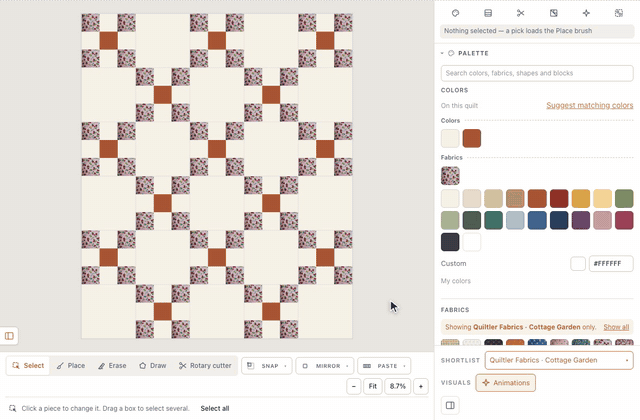Viewport: 640px width, 420px height.
Task: Click the Animations button
Action: click(x=506, y=383)
